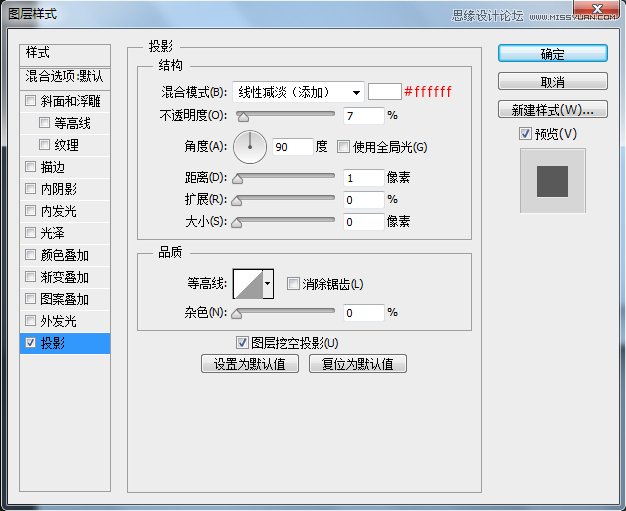
Task: Toggle the 预览(V) checkbox
Action: click(525, 133)
